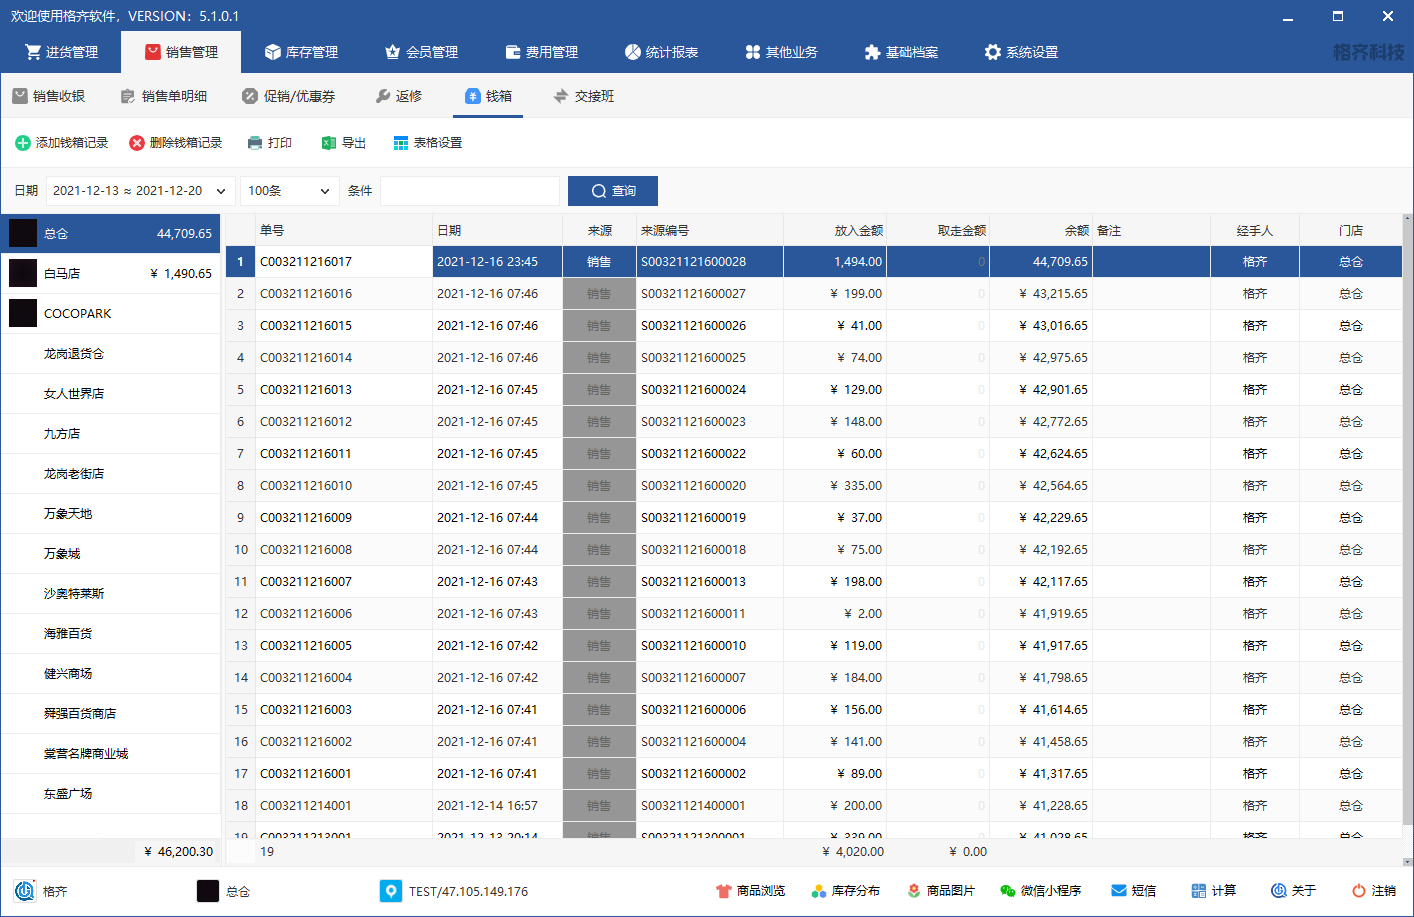Select the 钱箱 sub-tab
Screen dimensions: 1414x917
[488, 96]
